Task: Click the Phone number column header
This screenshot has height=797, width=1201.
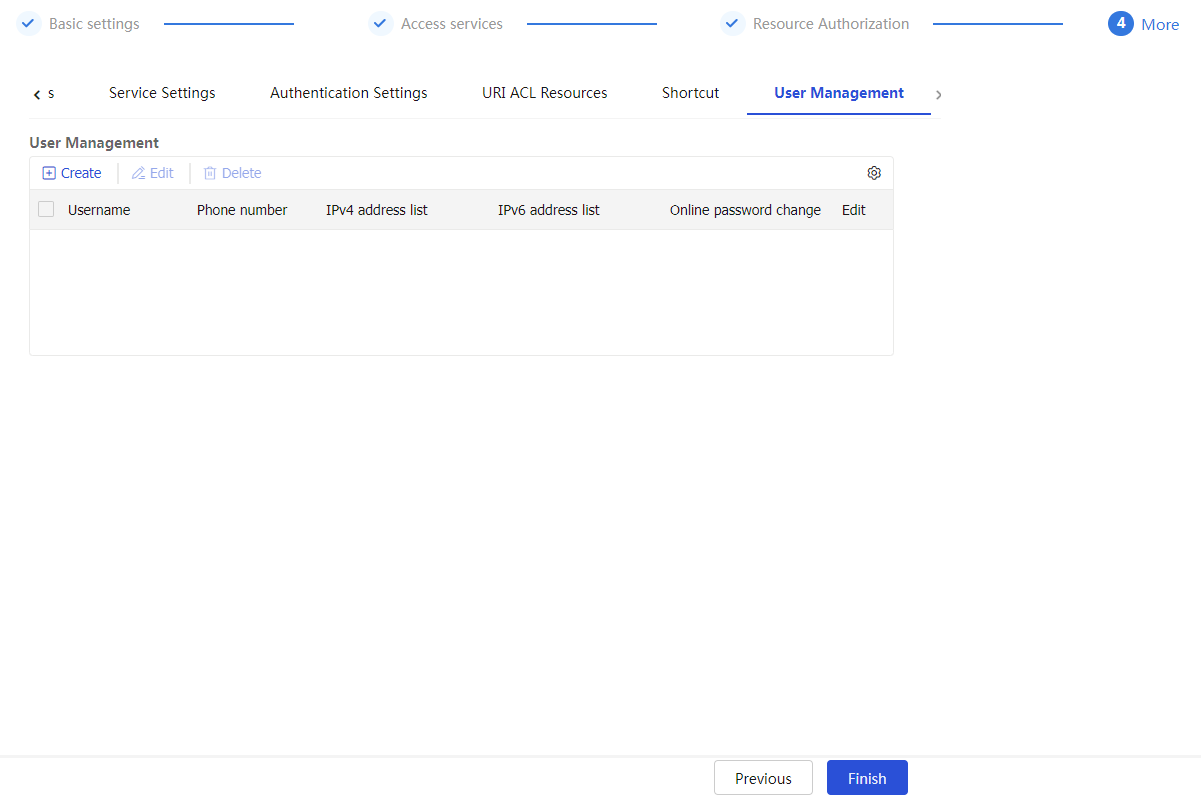Action: 242,210
